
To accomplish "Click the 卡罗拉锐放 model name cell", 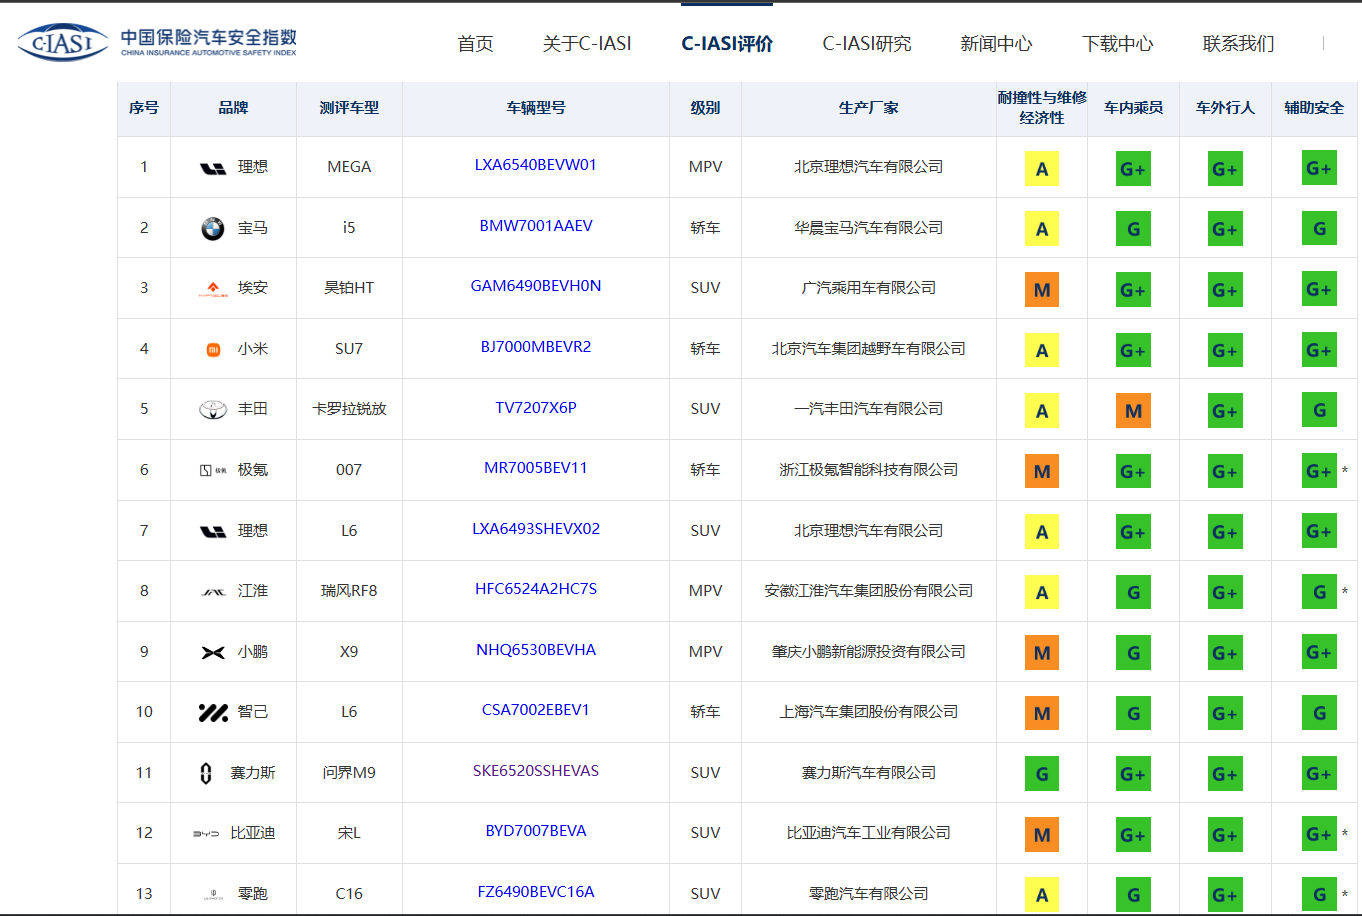I will [349, 409].
